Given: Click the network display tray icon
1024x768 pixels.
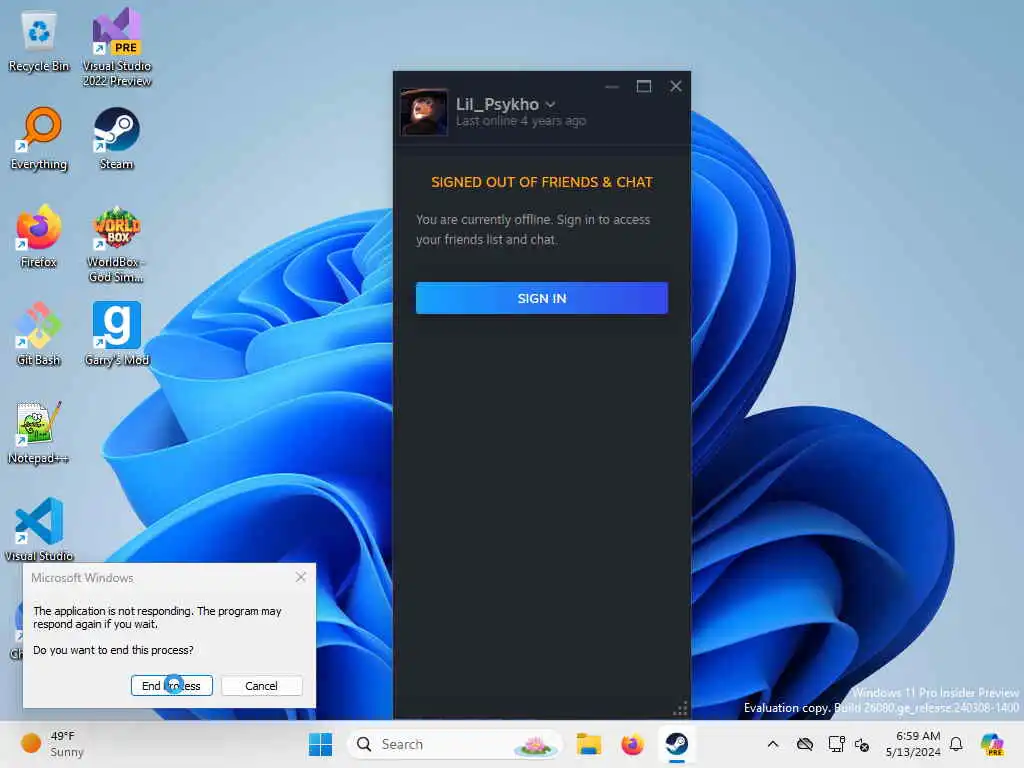Looking at the screenshot, I should pyautogui.click(x=836, y=744).
